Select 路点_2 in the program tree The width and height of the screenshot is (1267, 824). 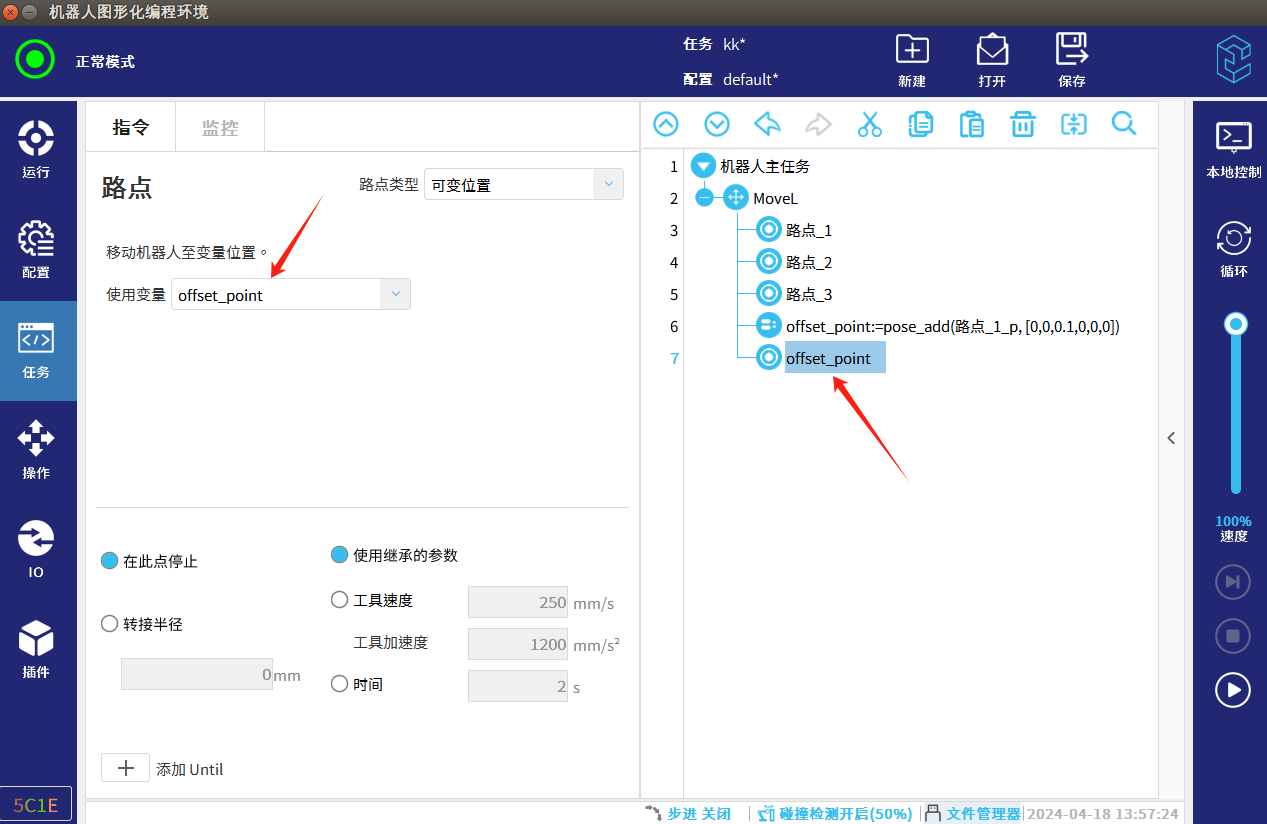[808, 262]
